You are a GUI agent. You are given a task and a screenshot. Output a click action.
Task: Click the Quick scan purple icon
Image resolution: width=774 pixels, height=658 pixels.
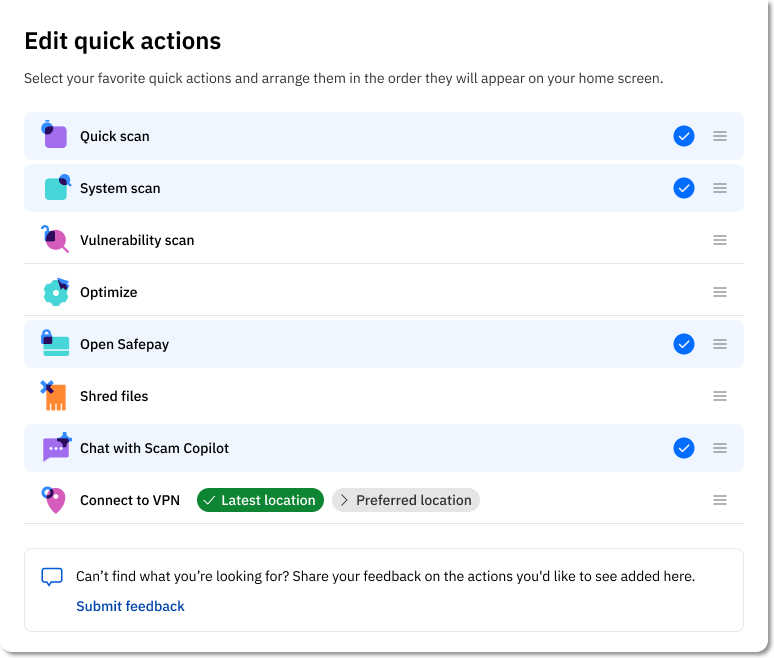(x=54, y=134)
